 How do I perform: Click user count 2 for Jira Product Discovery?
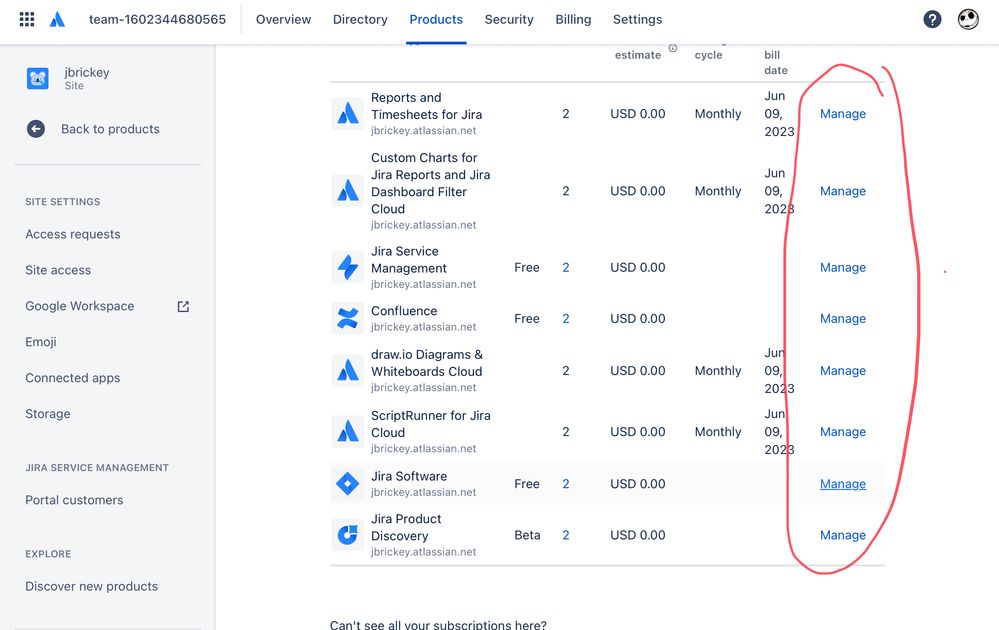566,535
